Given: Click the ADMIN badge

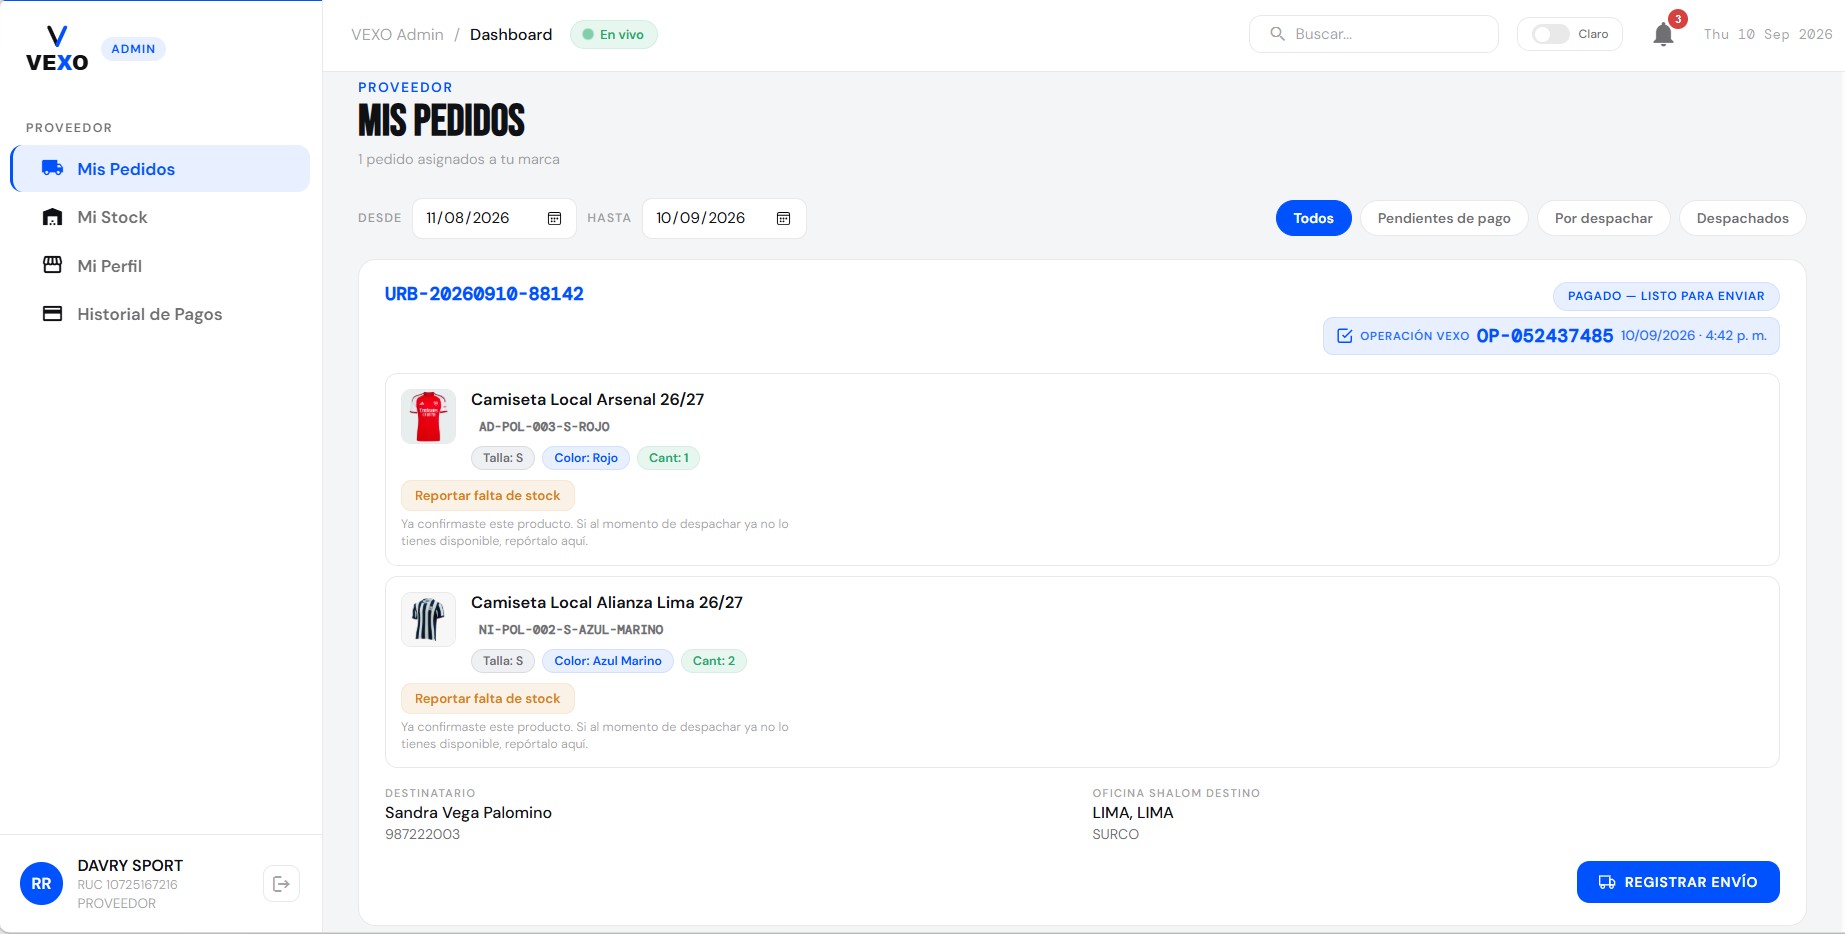Looking at the screenshot, I should (x=133, y=49).
